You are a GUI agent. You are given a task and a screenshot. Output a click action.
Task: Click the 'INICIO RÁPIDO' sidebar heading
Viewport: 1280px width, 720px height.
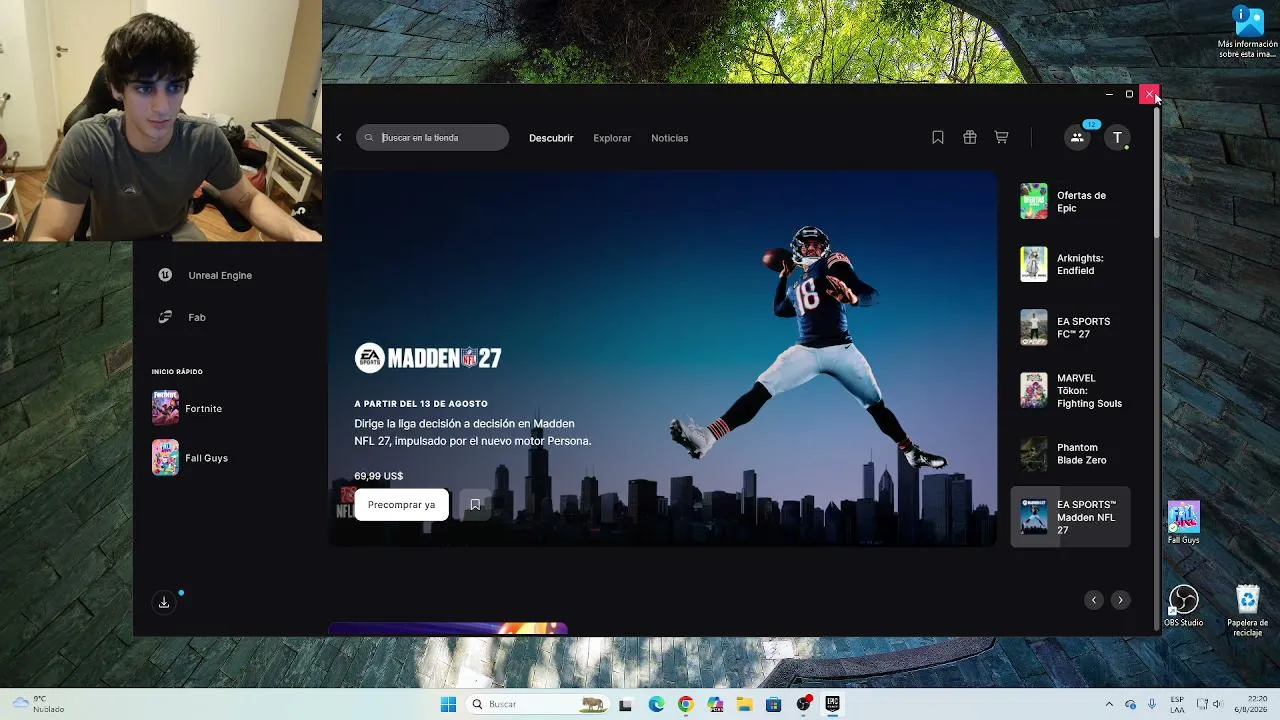click(177, 372)
